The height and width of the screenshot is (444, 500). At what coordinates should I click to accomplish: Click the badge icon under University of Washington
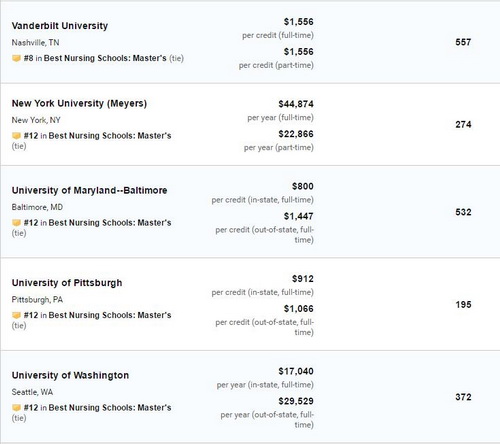pos(16,407)
